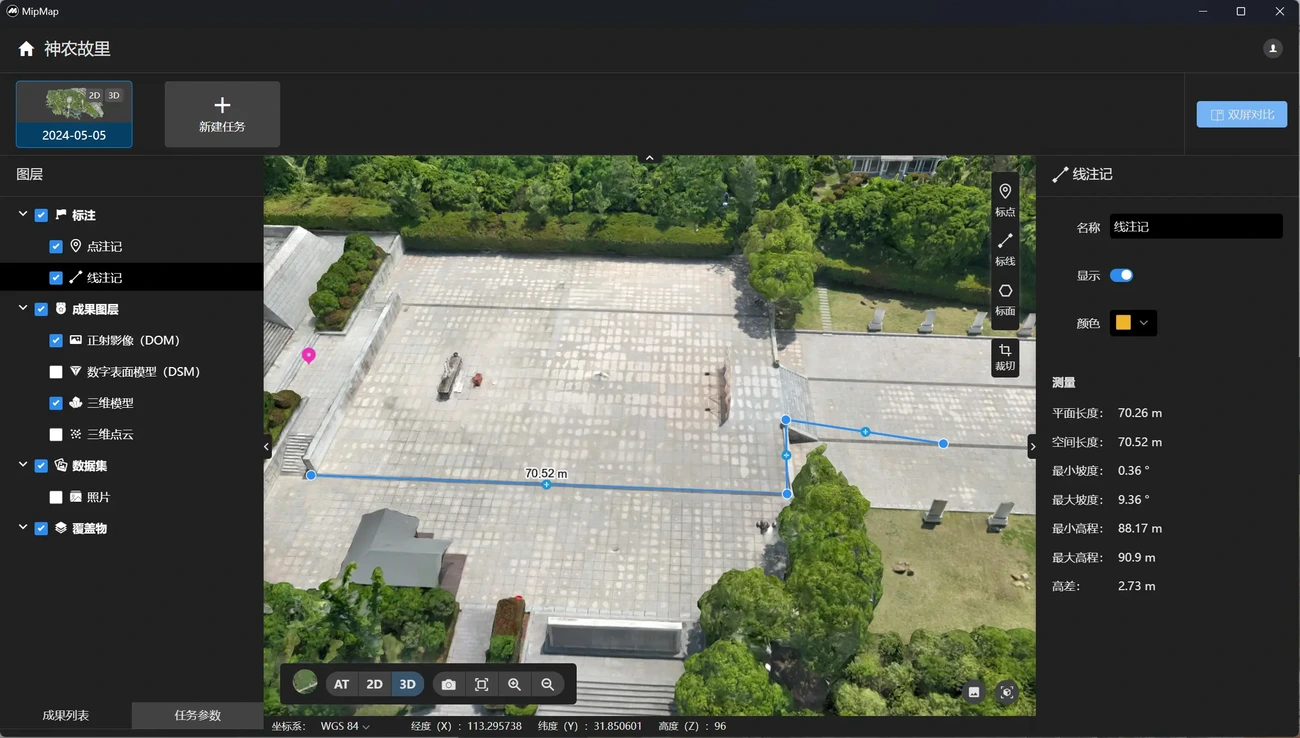Activate the 裁切 crop tool
Image resolution: width=1300 pixels, height=738 pixels.
click(1005, 357)
